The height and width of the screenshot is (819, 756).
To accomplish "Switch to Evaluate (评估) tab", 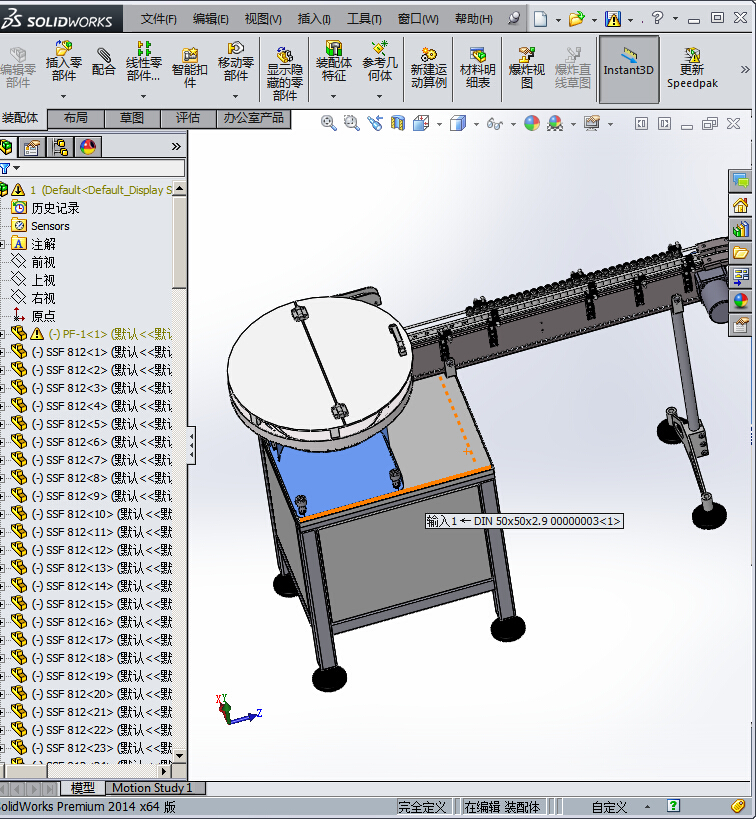I will click(x=188, y=119).
